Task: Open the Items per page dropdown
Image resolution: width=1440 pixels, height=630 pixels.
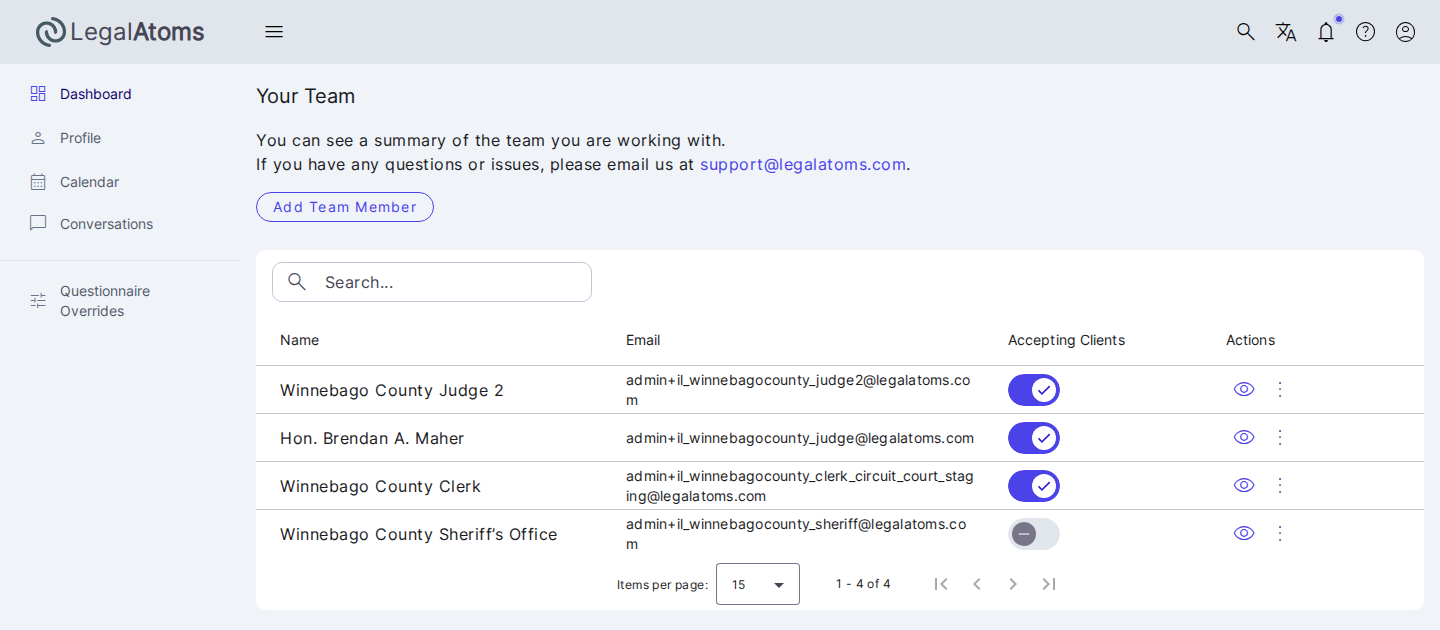Action: [x=758, y=584]
